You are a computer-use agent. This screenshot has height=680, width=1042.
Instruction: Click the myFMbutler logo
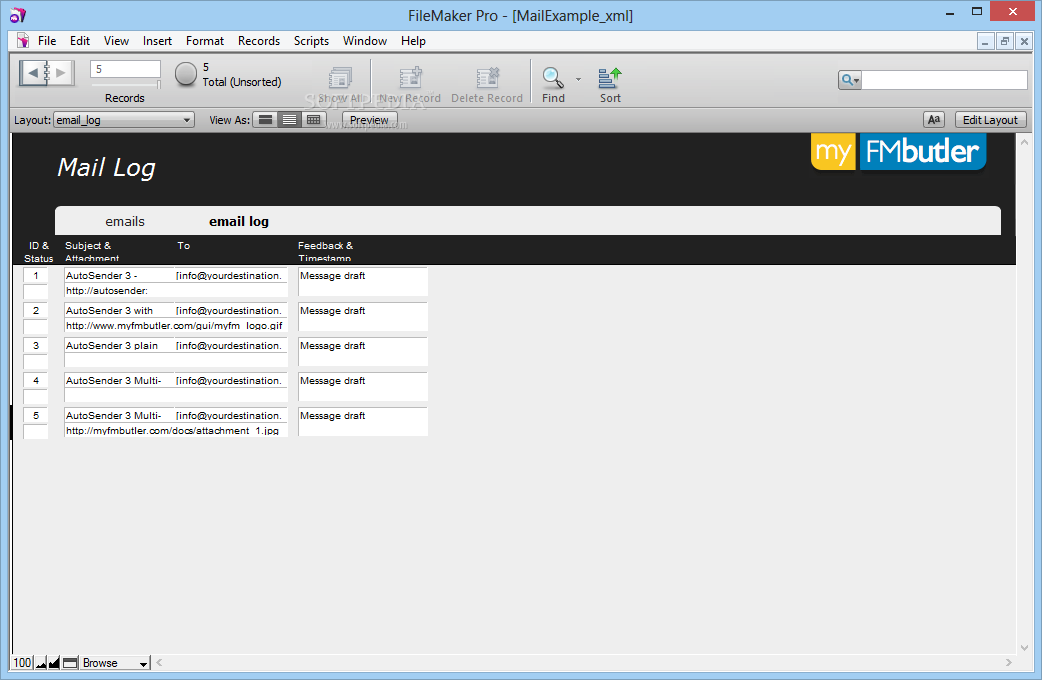coord(898,152)
